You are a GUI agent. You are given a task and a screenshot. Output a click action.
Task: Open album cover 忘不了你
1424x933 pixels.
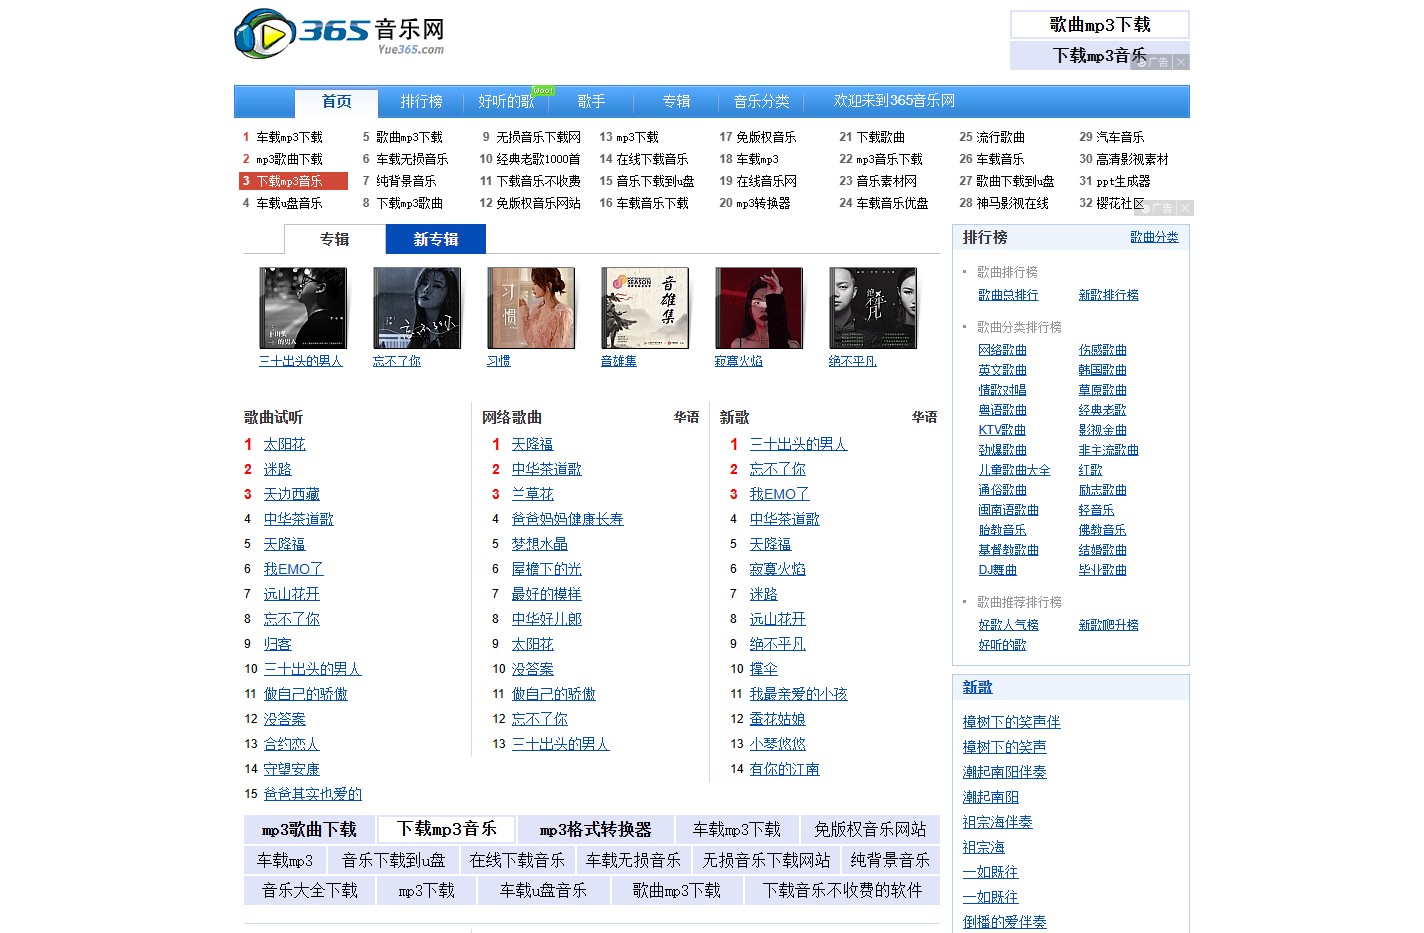417,308
